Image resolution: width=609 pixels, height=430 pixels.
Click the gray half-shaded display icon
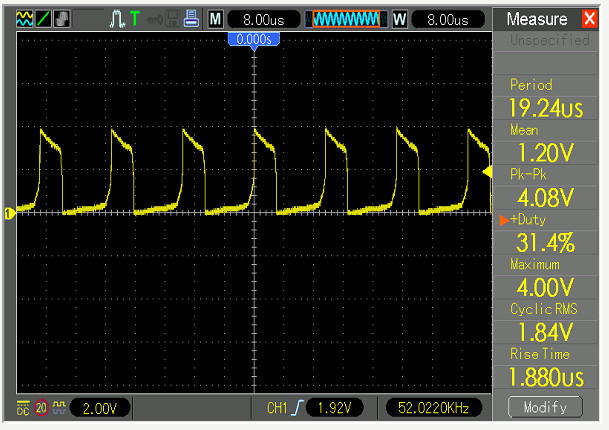tap(61, 19)
